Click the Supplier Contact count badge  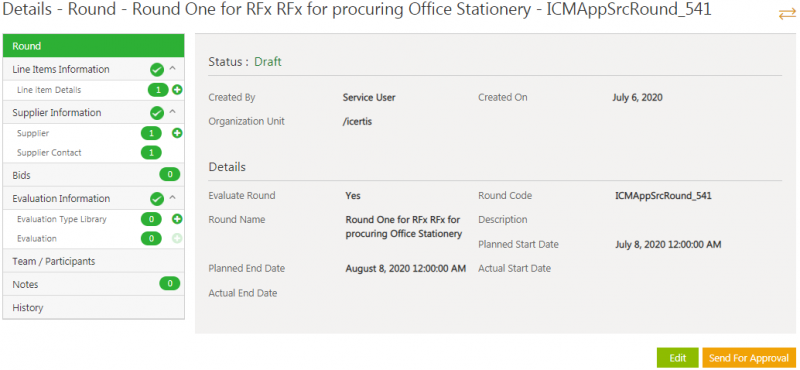[151, 153]
